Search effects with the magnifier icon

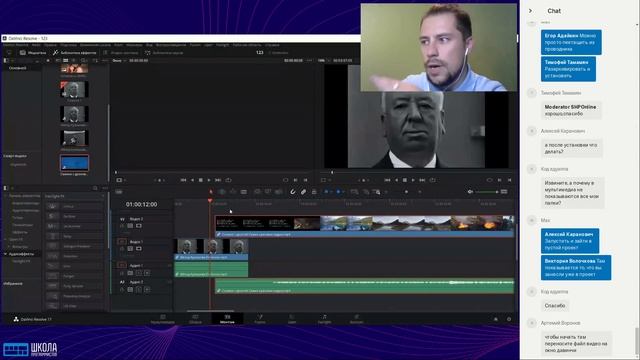95,188
